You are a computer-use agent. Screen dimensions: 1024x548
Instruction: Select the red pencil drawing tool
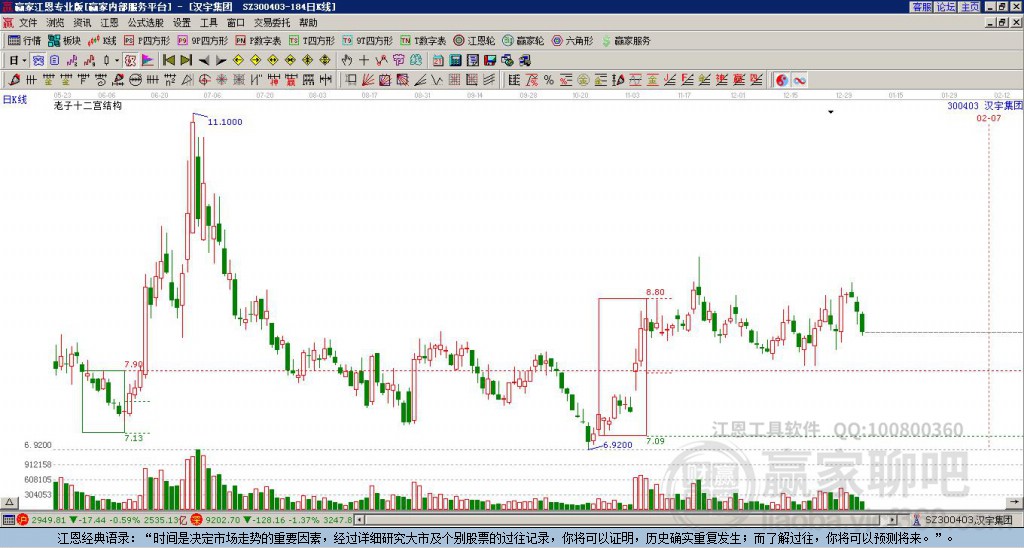14,80
